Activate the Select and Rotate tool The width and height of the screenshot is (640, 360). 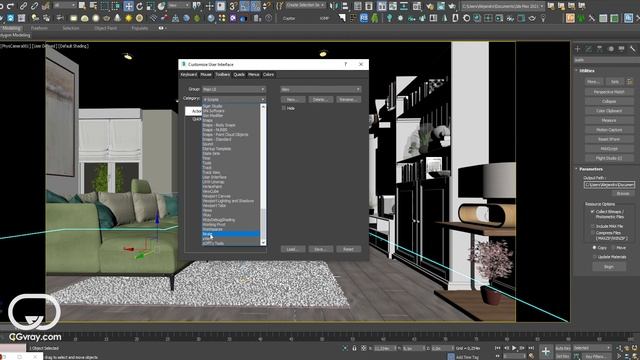[x=140, y=6]
